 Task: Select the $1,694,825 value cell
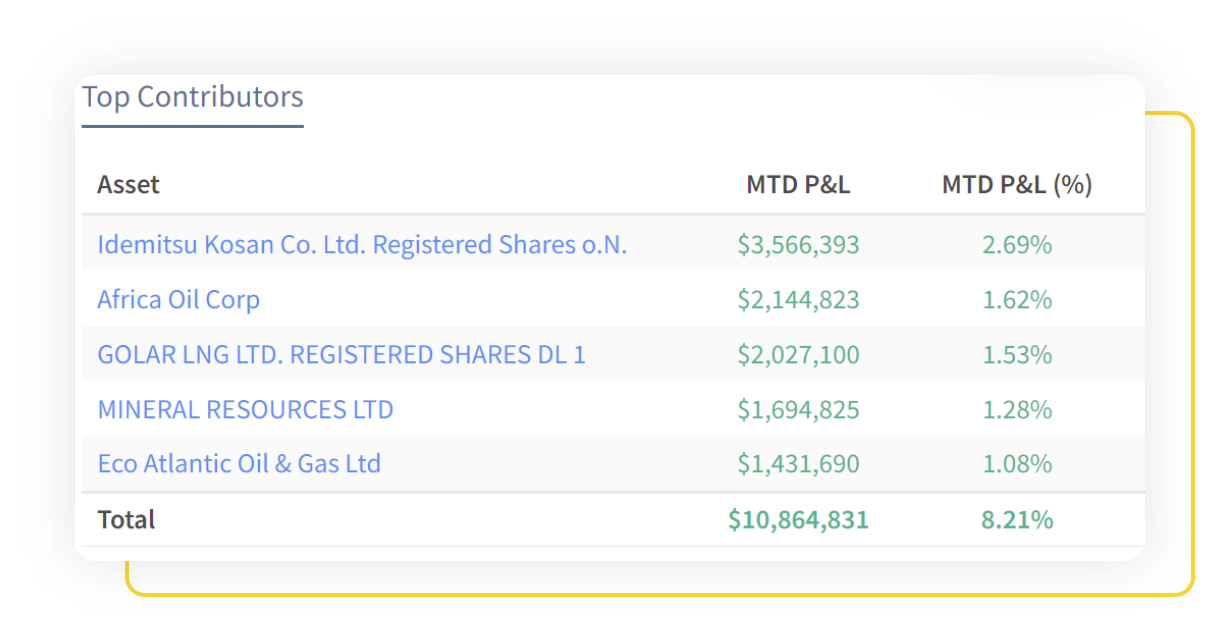click(x=798, y=410)
